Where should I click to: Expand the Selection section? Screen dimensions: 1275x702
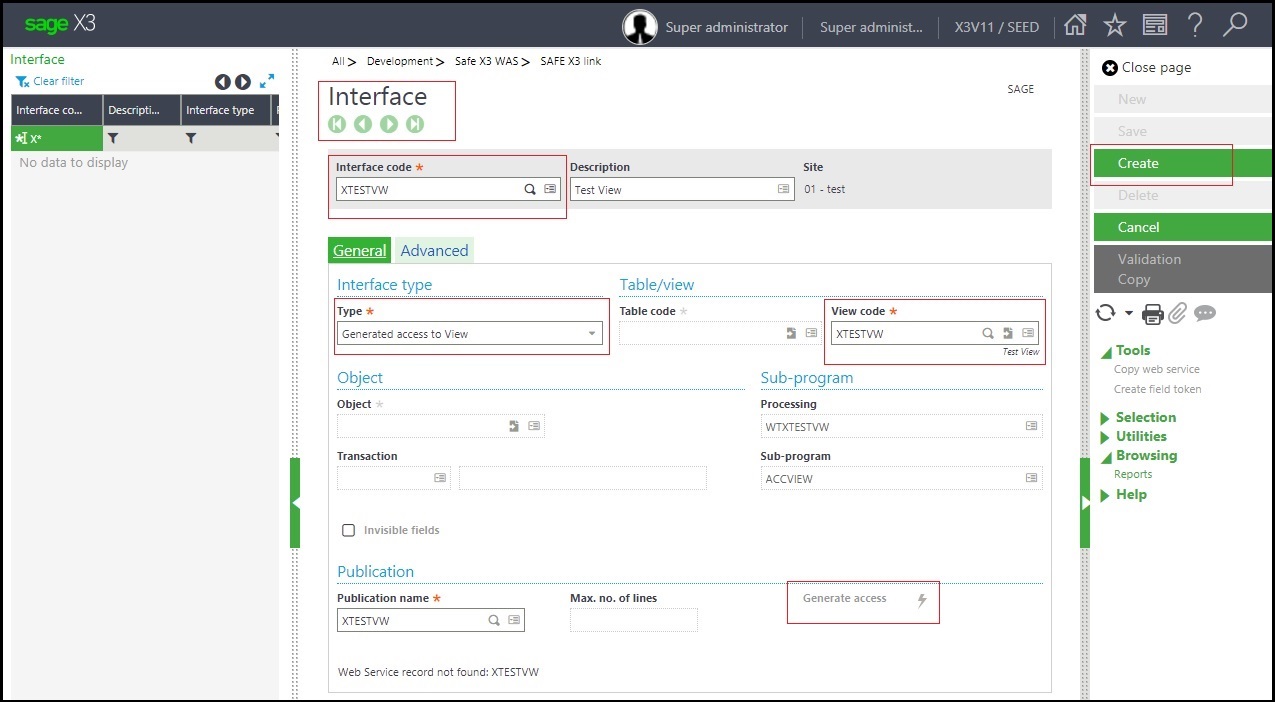tap(1145, 417)
